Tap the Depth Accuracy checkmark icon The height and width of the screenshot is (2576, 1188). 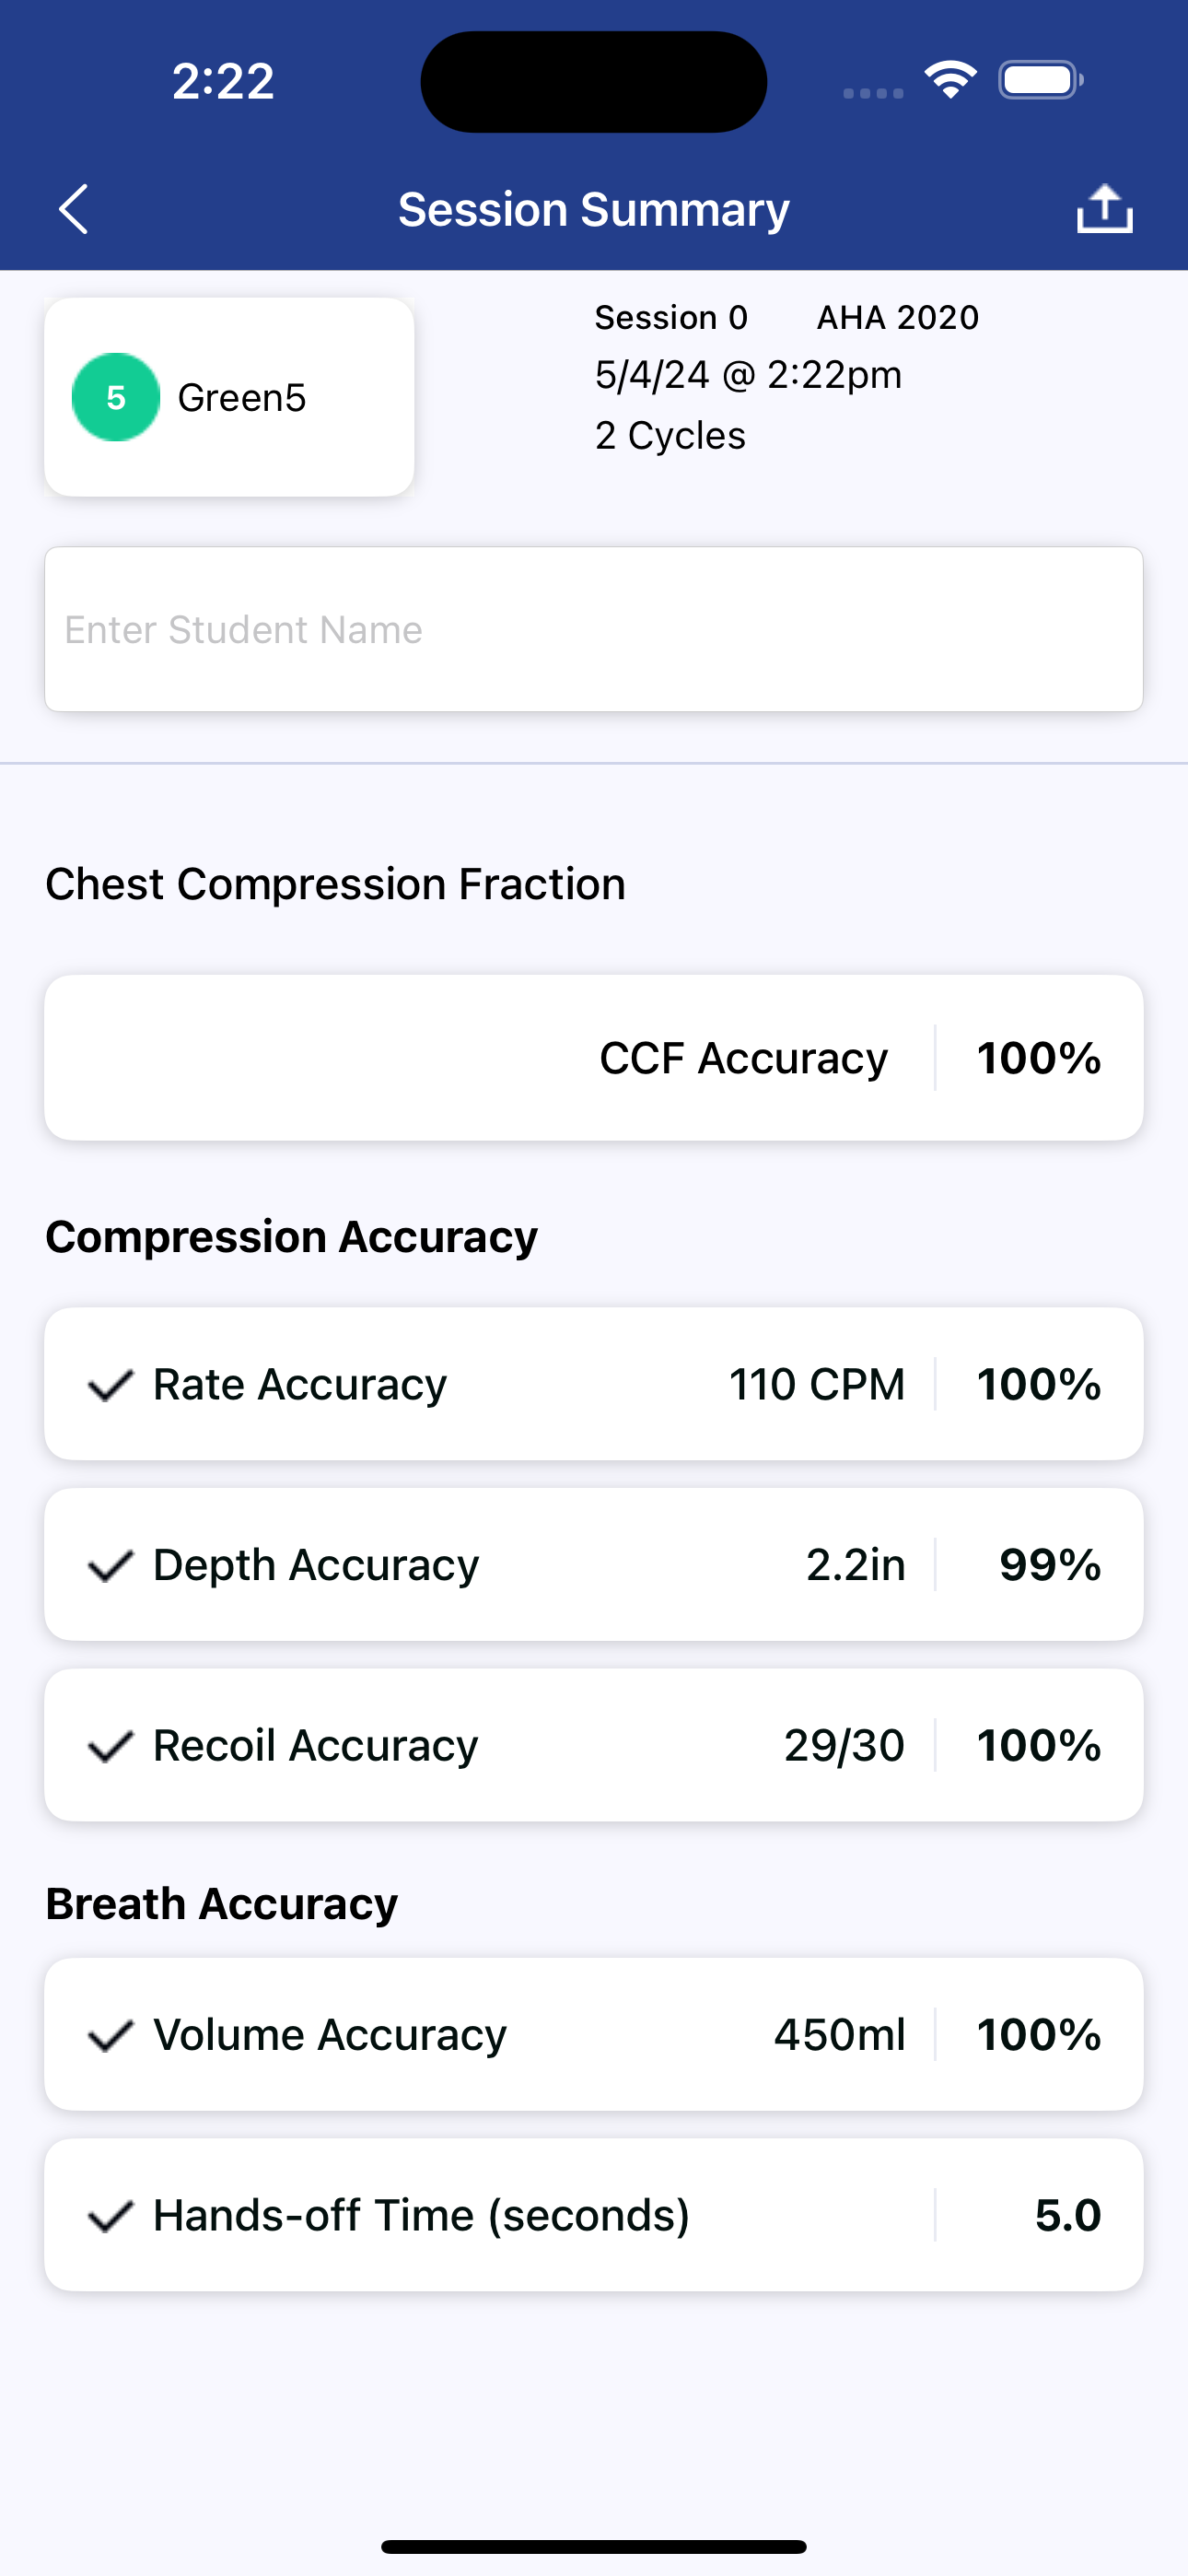110,1565
